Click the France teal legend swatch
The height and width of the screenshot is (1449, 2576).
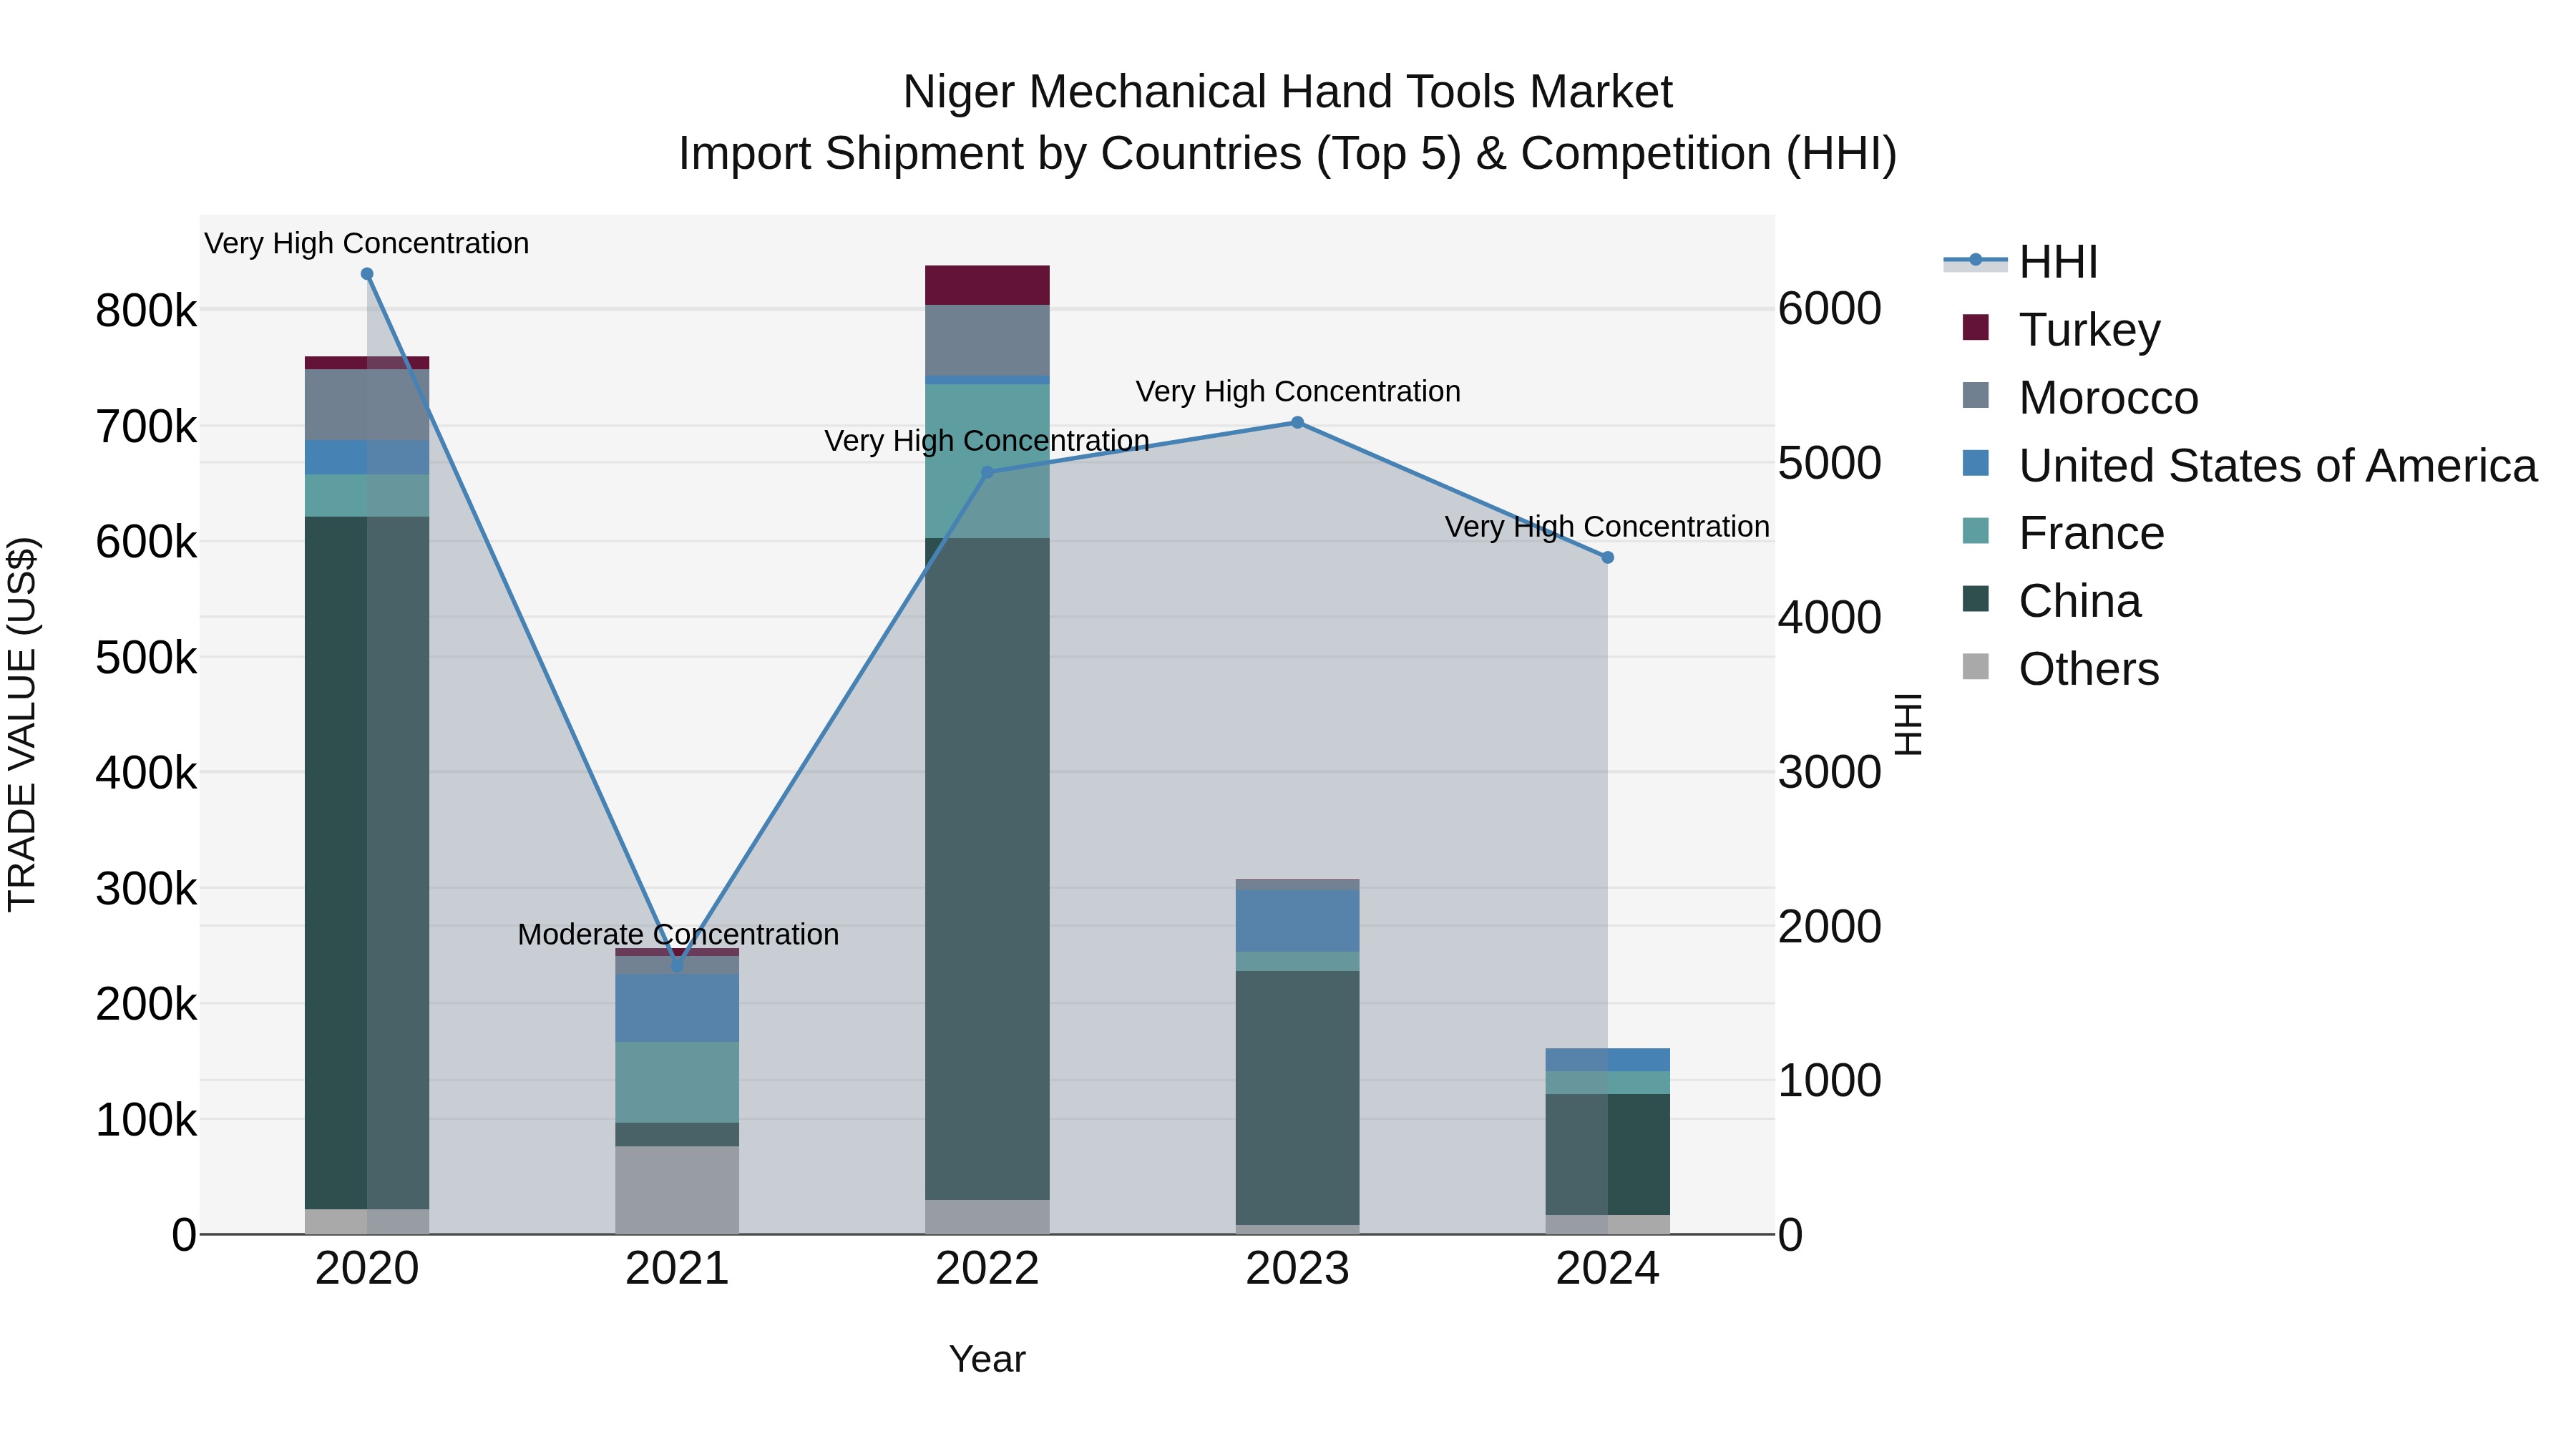(1976, 531)
